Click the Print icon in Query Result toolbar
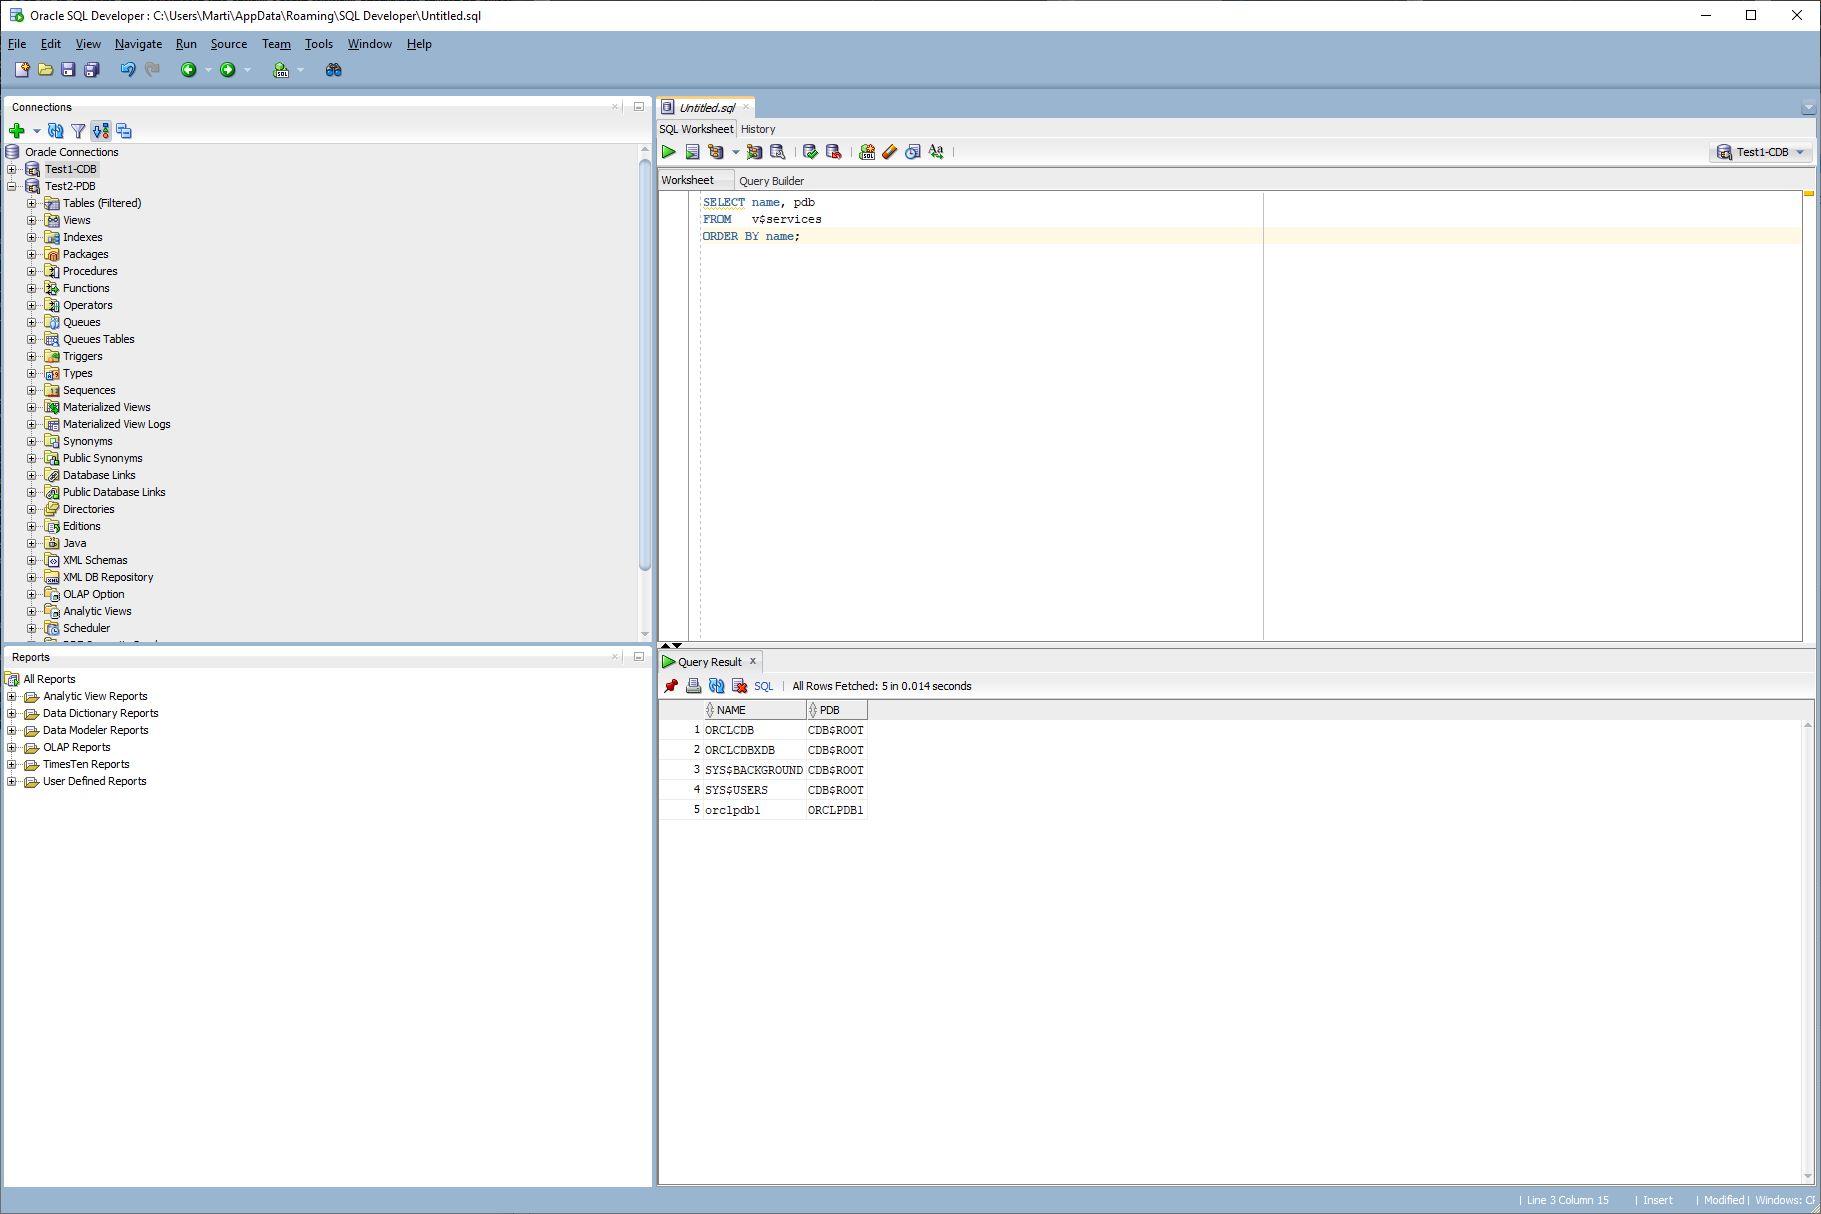This screenshot has width=1821, height=1214. click(x=693, y=686)
